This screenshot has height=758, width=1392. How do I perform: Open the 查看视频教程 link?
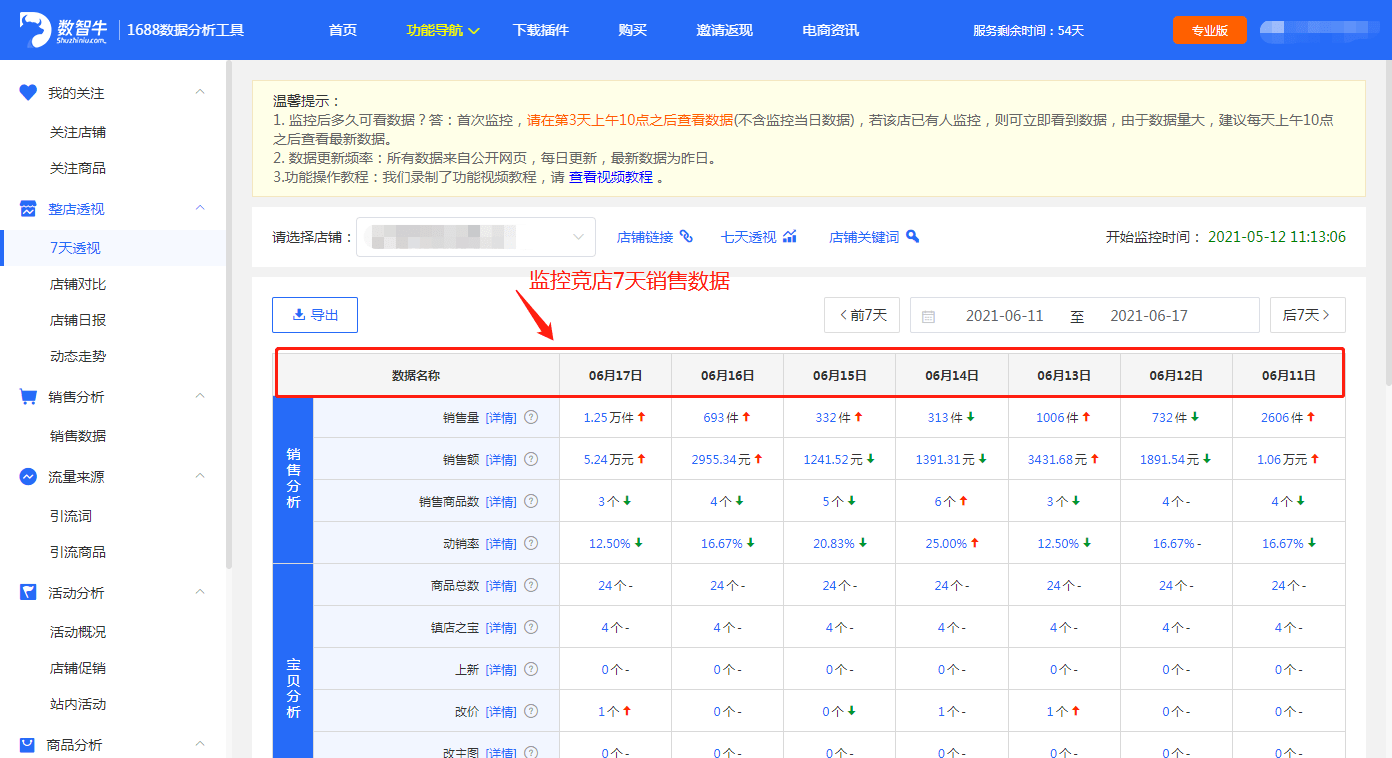(x=610, y=177)
